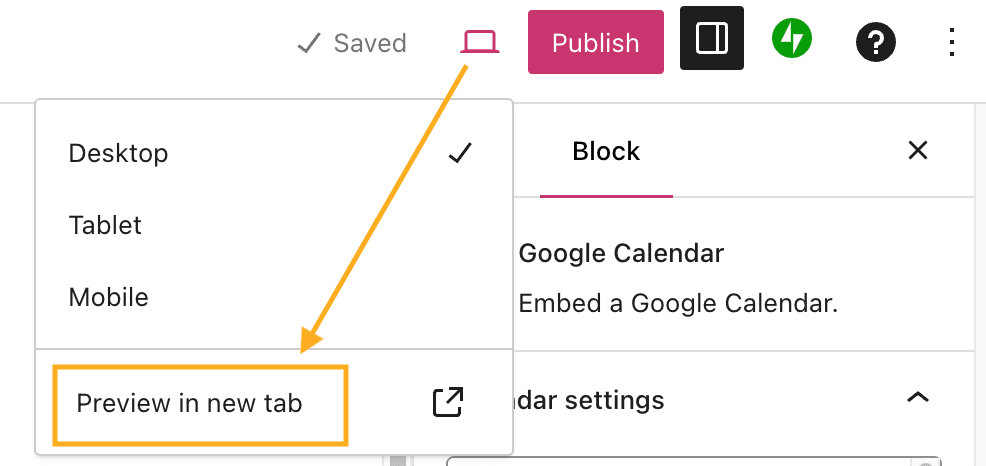Click the Saved checkmark status
Image resolution: width=986 pixels, height=466 pixels.
click(x=352, y=43)
